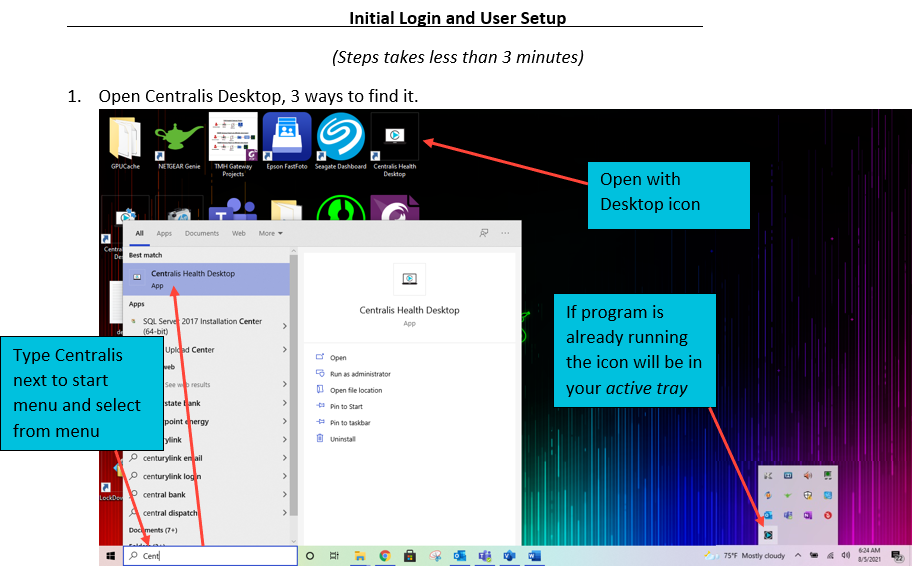Expand the central bank suggestion chevron
924x578 pixels.
285,494
